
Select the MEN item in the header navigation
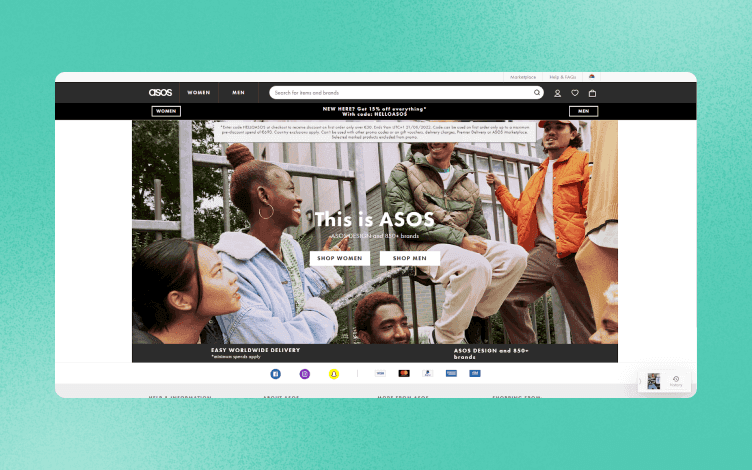tap(238, 93)
